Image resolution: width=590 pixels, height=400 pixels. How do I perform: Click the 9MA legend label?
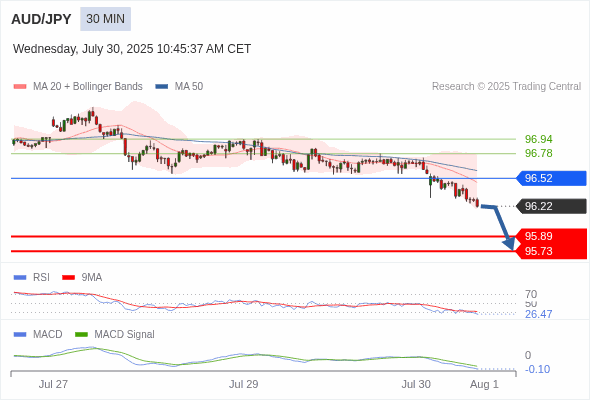92,278
